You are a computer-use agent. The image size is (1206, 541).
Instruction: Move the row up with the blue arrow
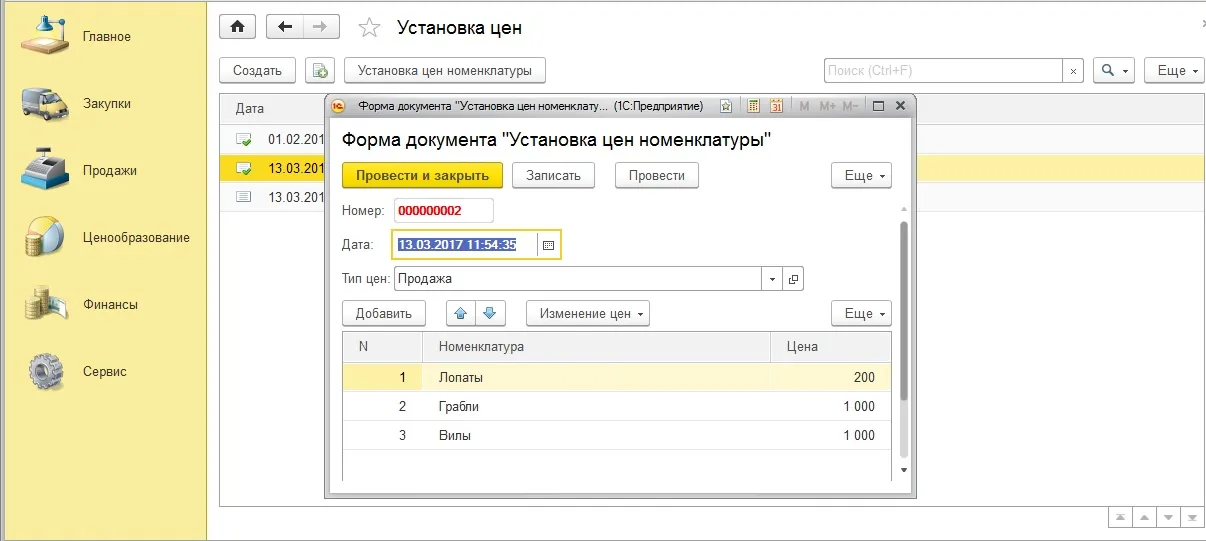pyautogui.click(x=461, y=313)
